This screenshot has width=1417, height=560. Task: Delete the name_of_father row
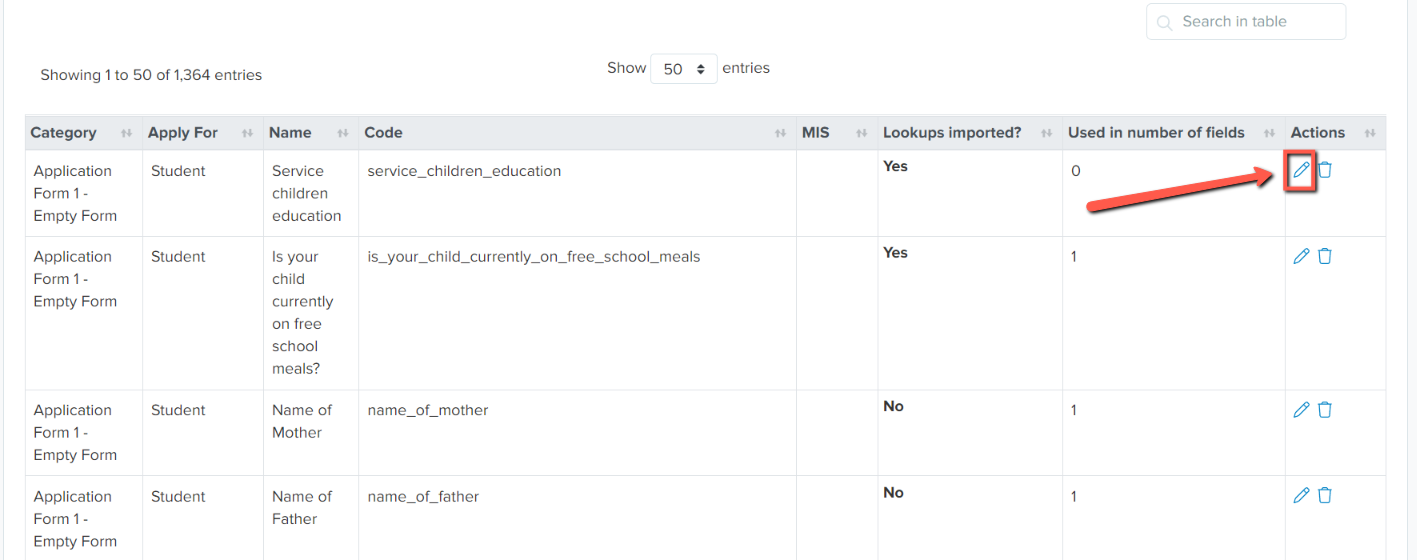tap(1324, 495)
